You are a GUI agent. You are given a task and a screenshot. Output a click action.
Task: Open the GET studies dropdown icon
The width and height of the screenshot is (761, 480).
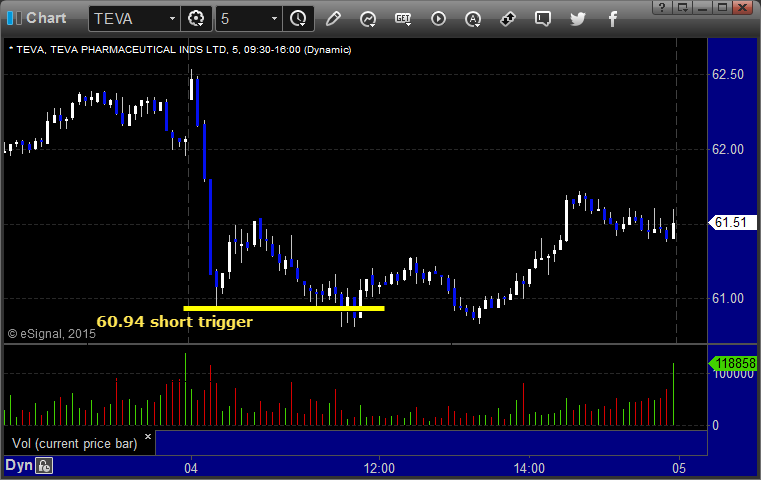click(x=403, y=19)
